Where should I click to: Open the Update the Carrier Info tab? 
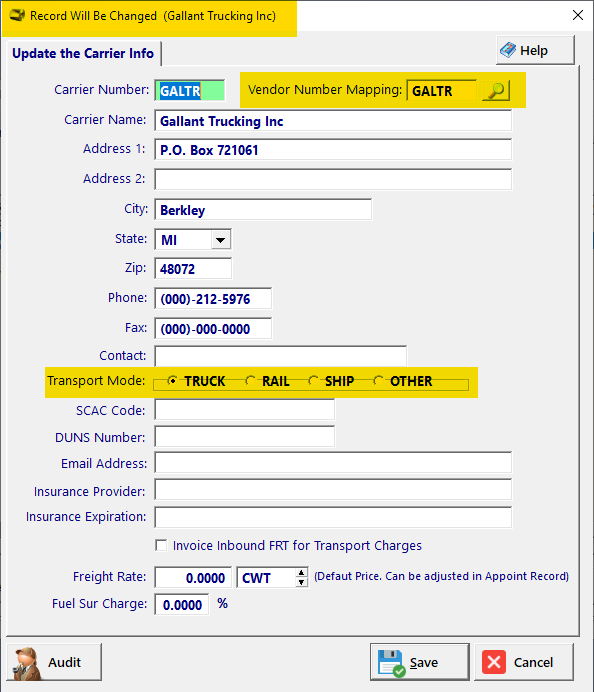pos(83,53)
